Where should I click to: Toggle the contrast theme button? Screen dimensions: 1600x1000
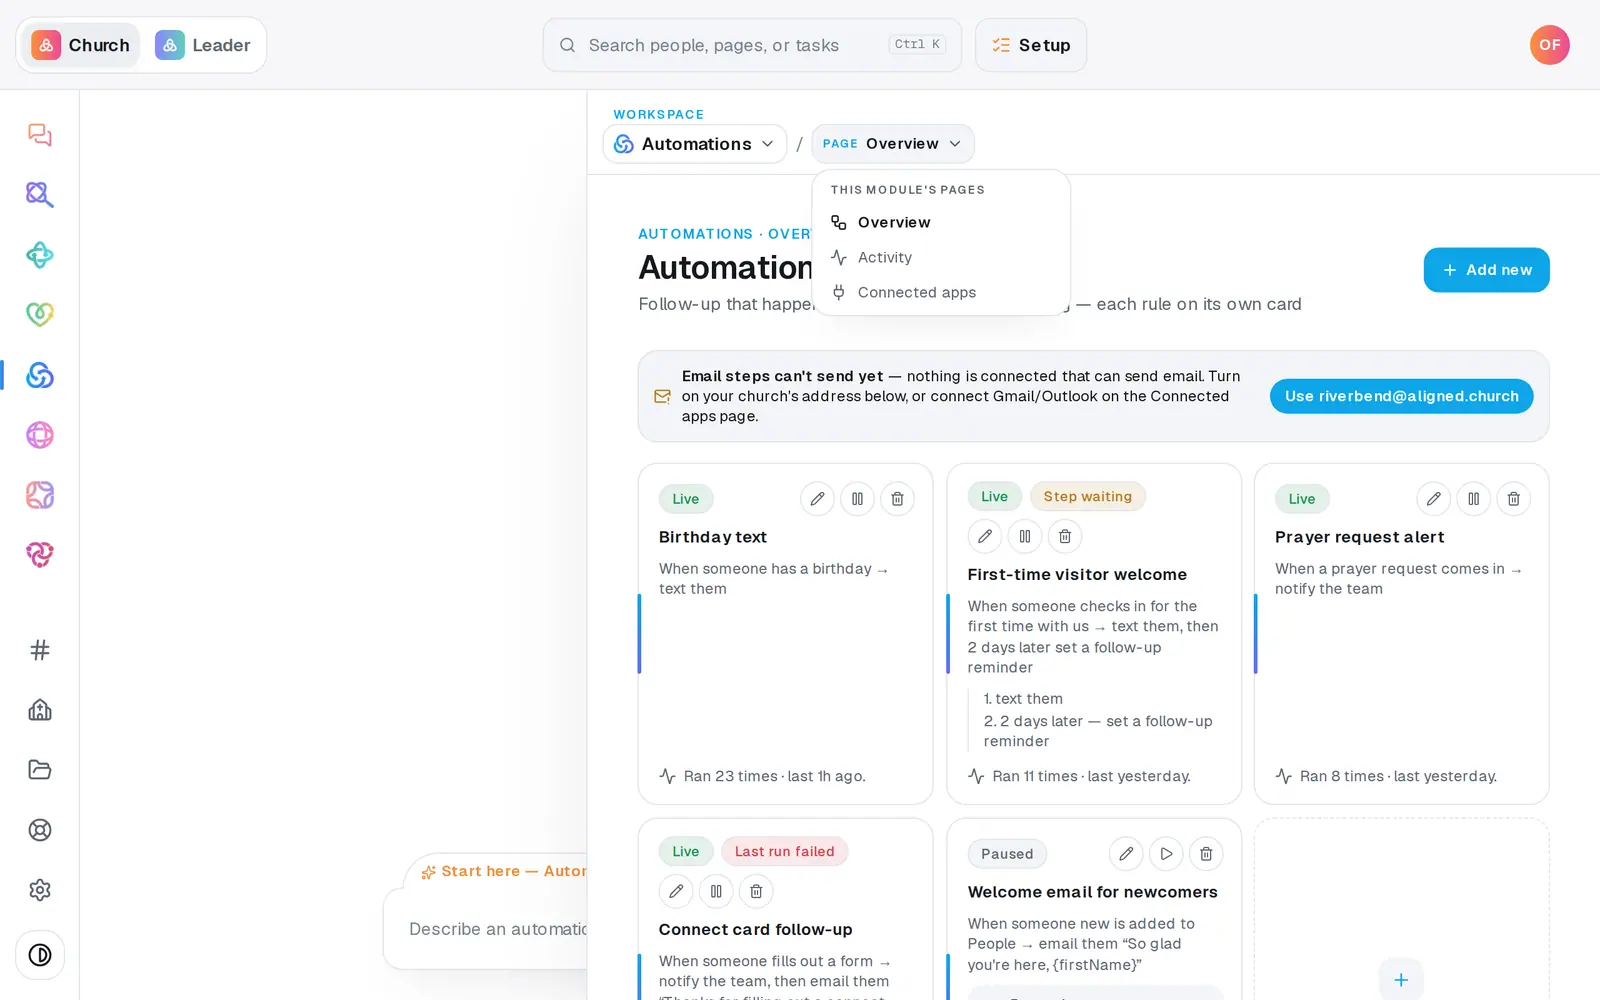pyautogui.click(x=40, y=955)
